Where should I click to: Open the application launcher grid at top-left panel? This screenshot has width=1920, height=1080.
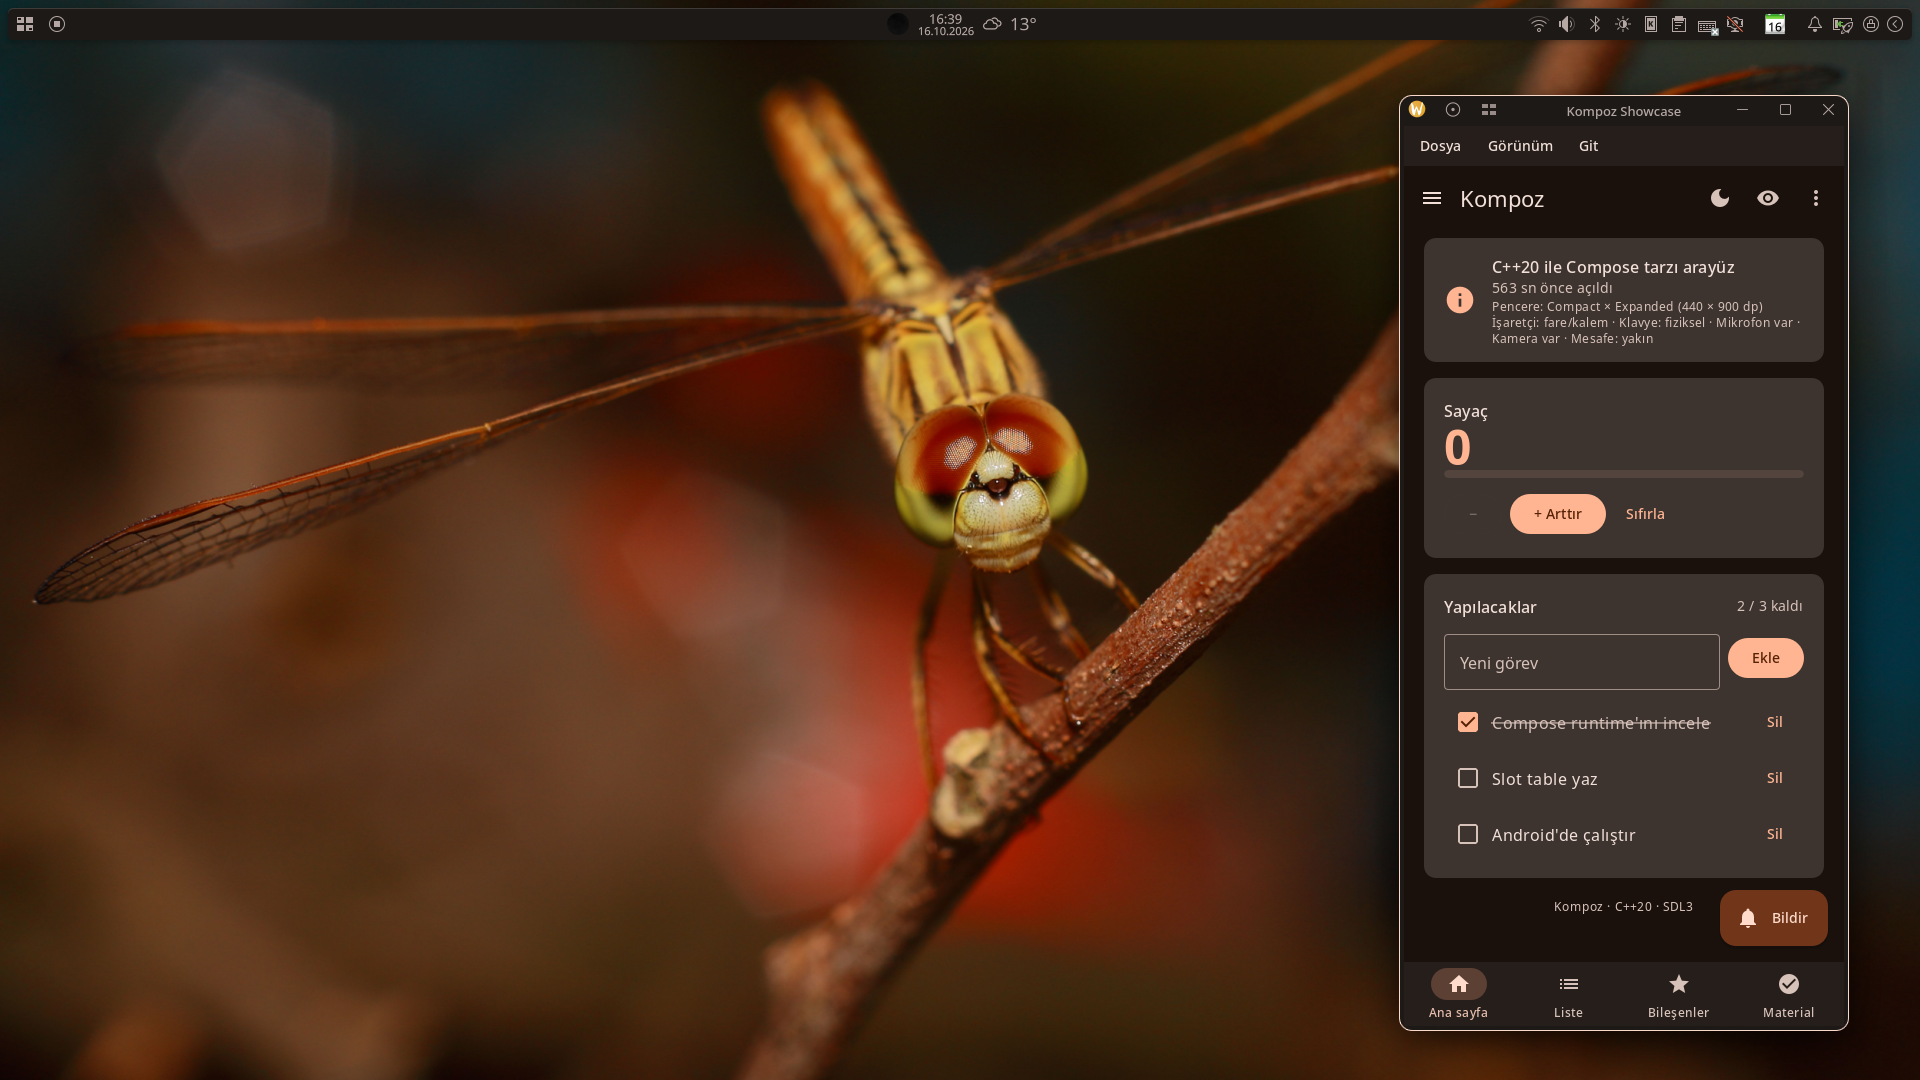25,24
